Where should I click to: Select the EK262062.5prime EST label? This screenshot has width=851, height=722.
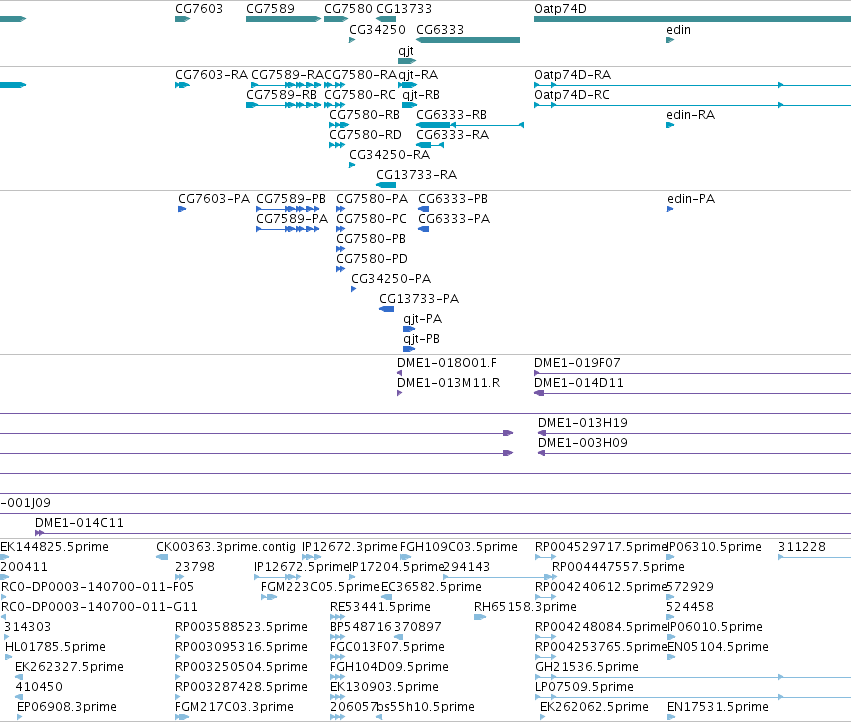[x=594, y=707]
